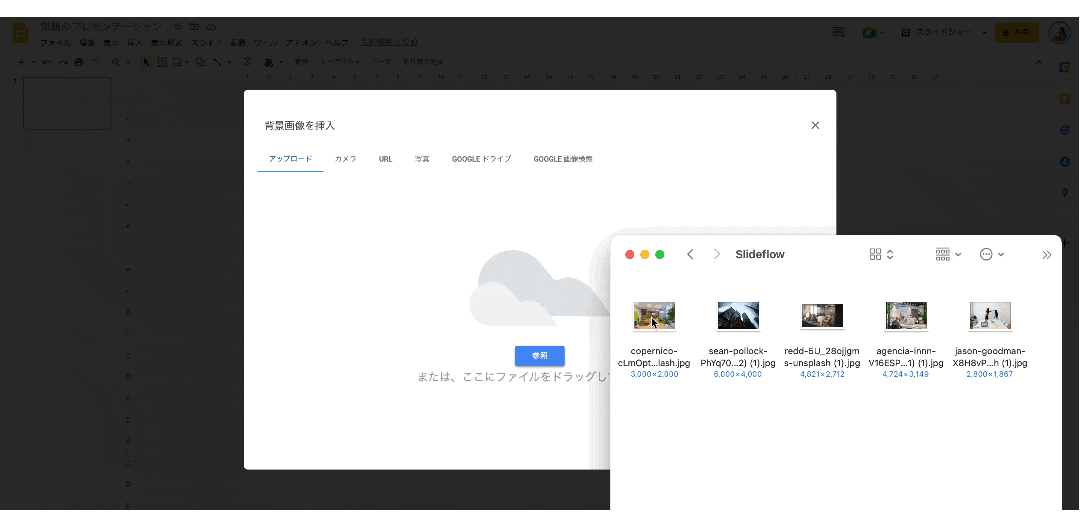This screenshot has width=1080, height=527.
Task: Show more Finder toolbar items chevron
Action: (x=1046, y=254)
